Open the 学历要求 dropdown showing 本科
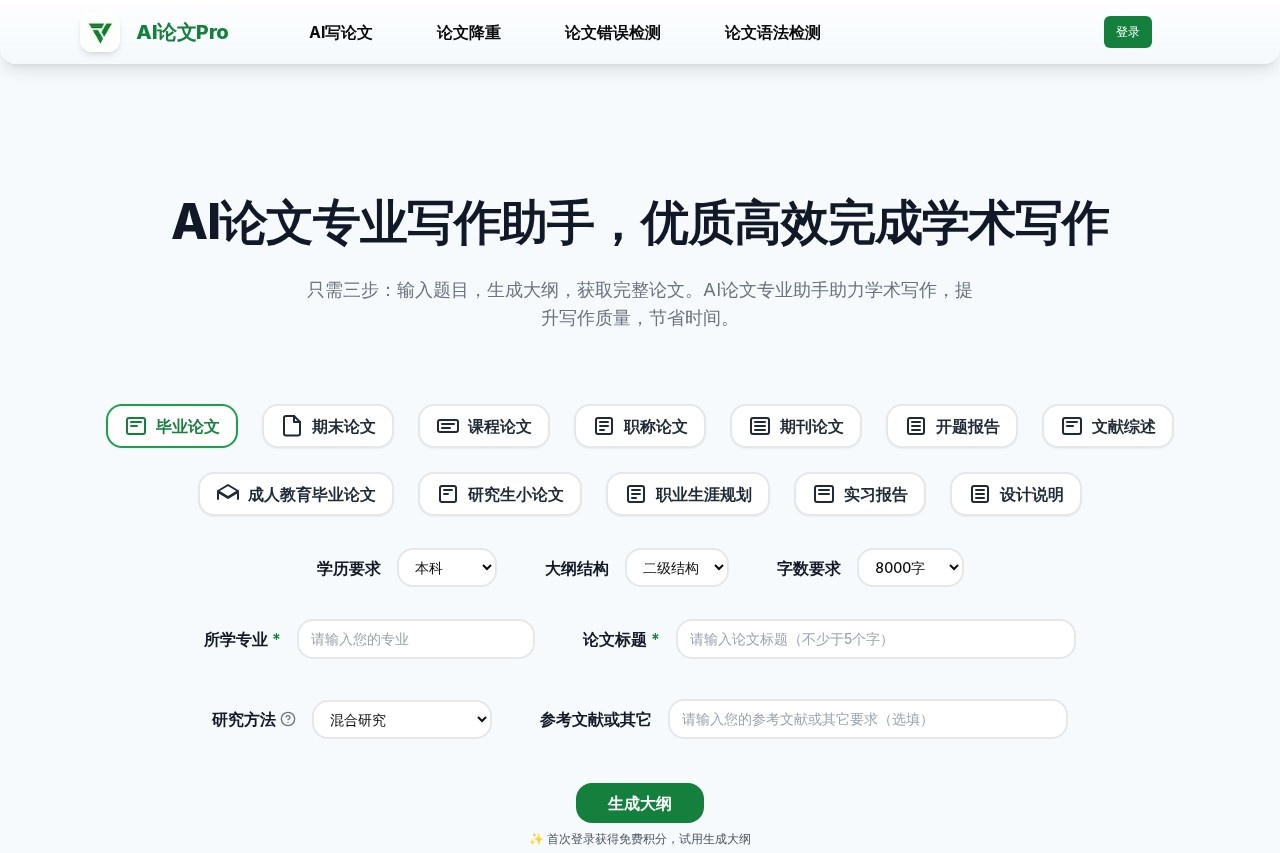This screenshot has width=1280, height=853. click(447, 568)
